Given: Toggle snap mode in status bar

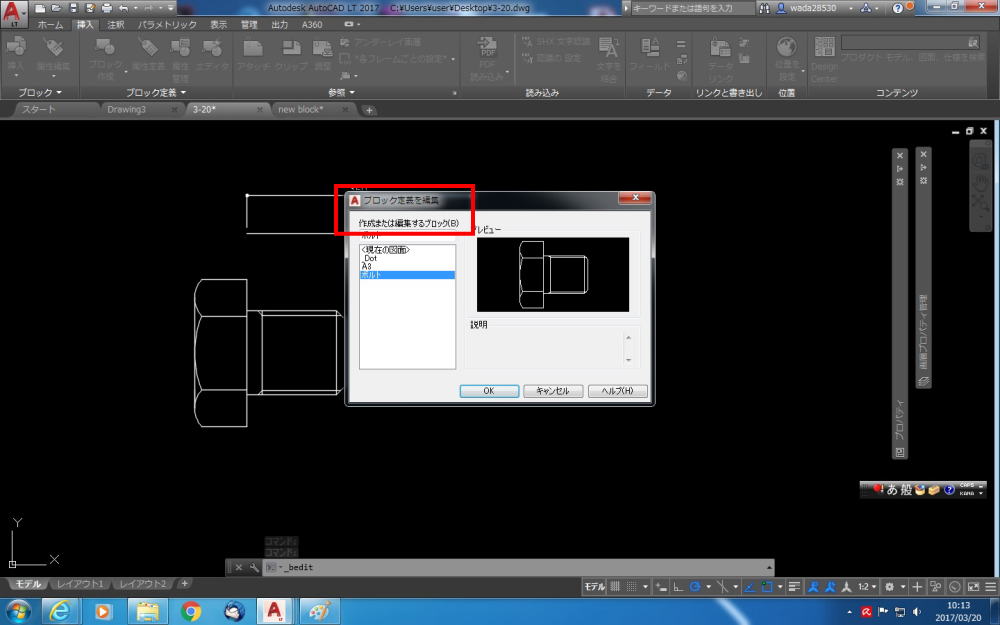Looking at the screenshot, I should pyautogui.click(x=631, y=587).
